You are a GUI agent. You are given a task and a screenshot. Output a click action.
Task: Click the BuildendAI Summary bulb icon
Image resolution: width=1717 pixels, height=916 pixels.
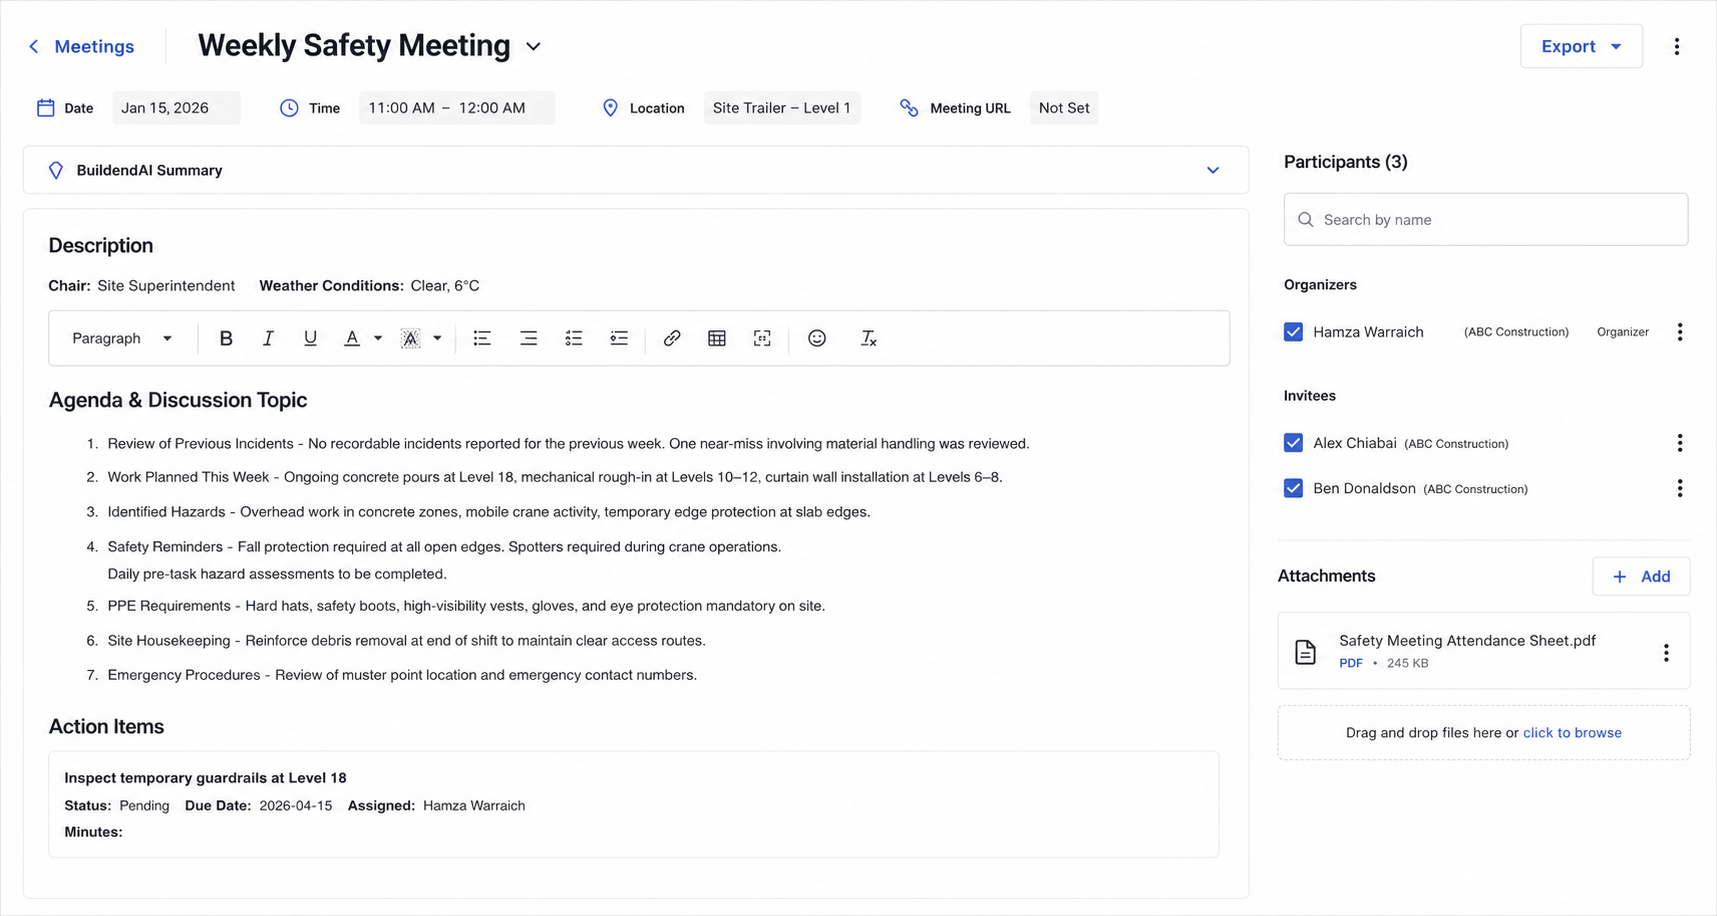[56, 170]
